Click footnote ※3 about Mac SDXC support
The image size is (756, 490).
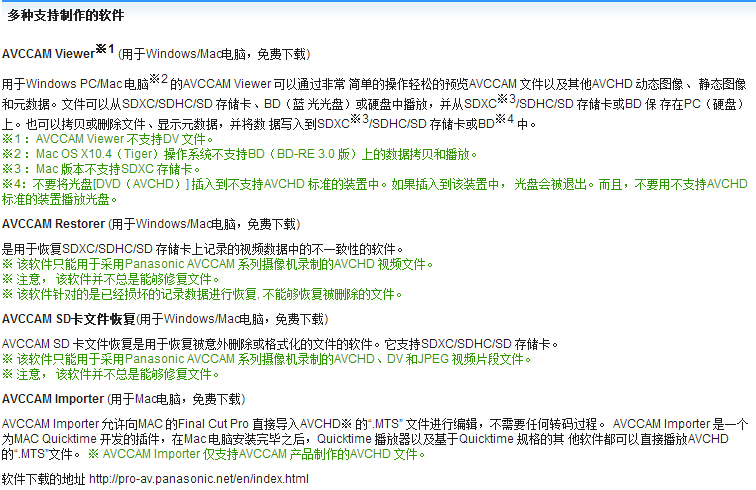[x=110, y=169]
